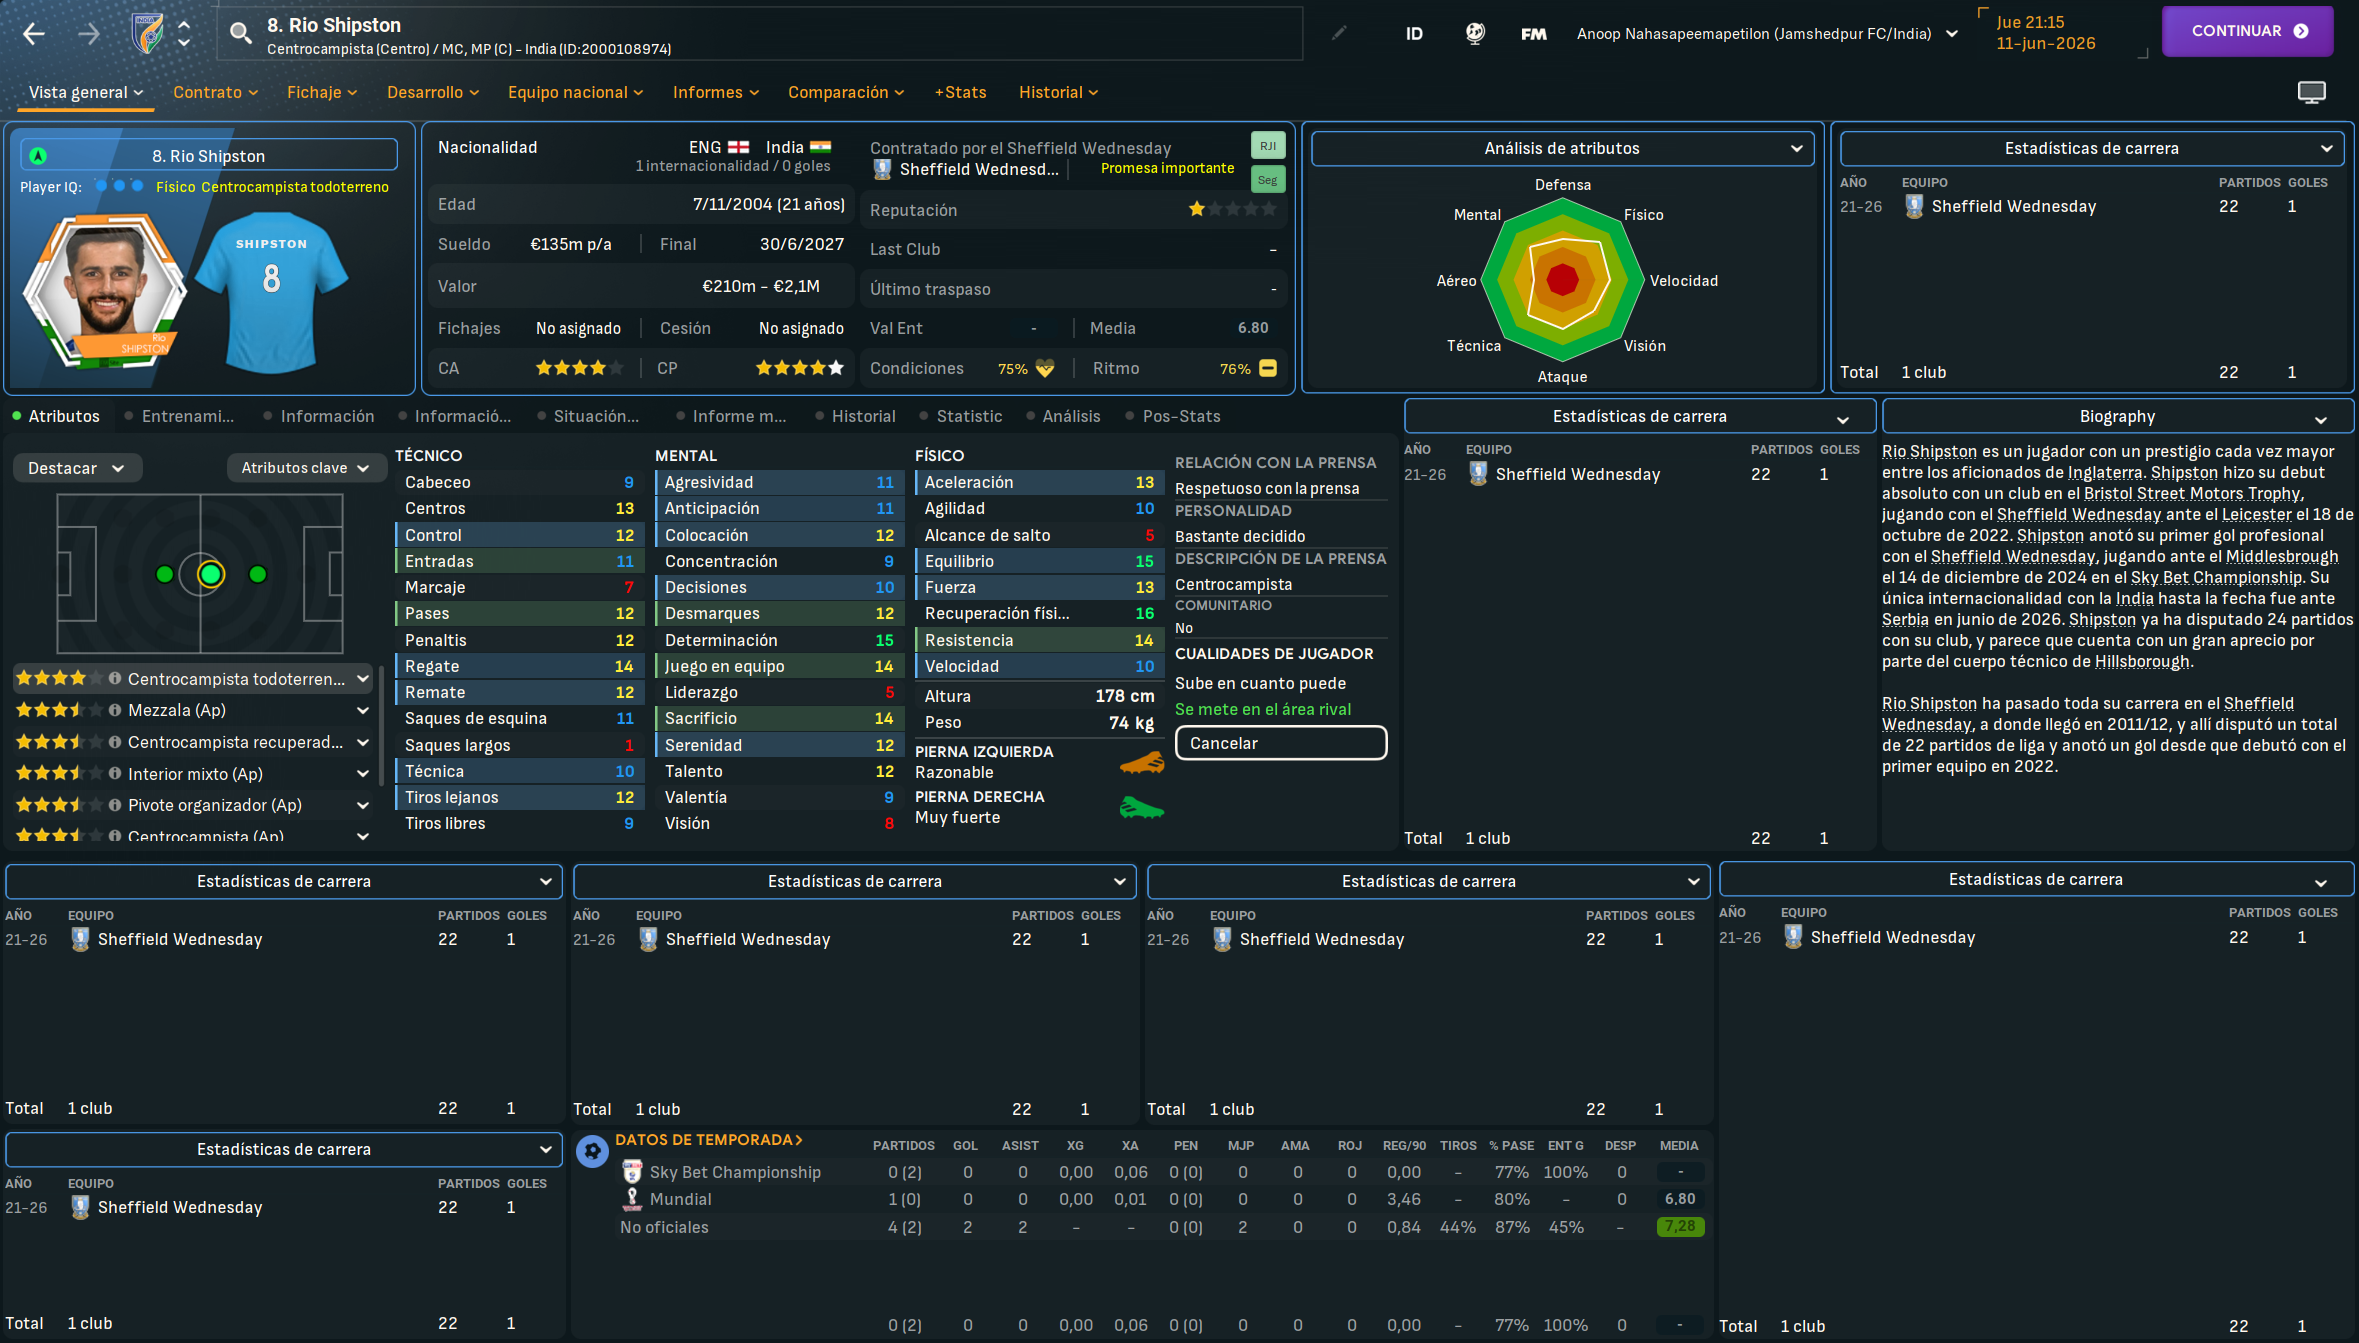Click the football icon beside Datos de temporada

point(592,1151)
